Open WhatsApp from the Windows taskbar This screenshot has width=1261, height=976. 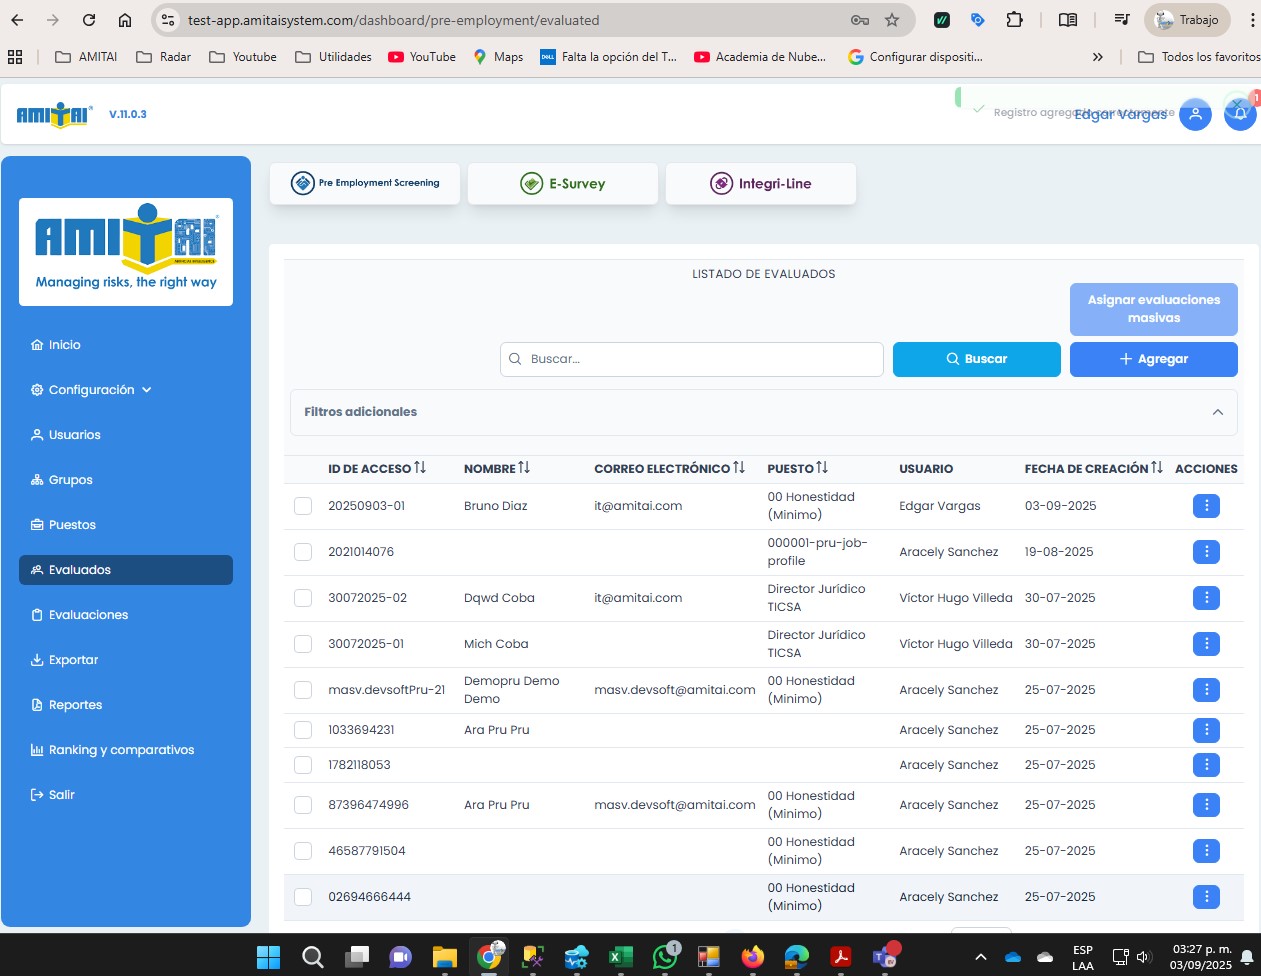click(665, 957)
